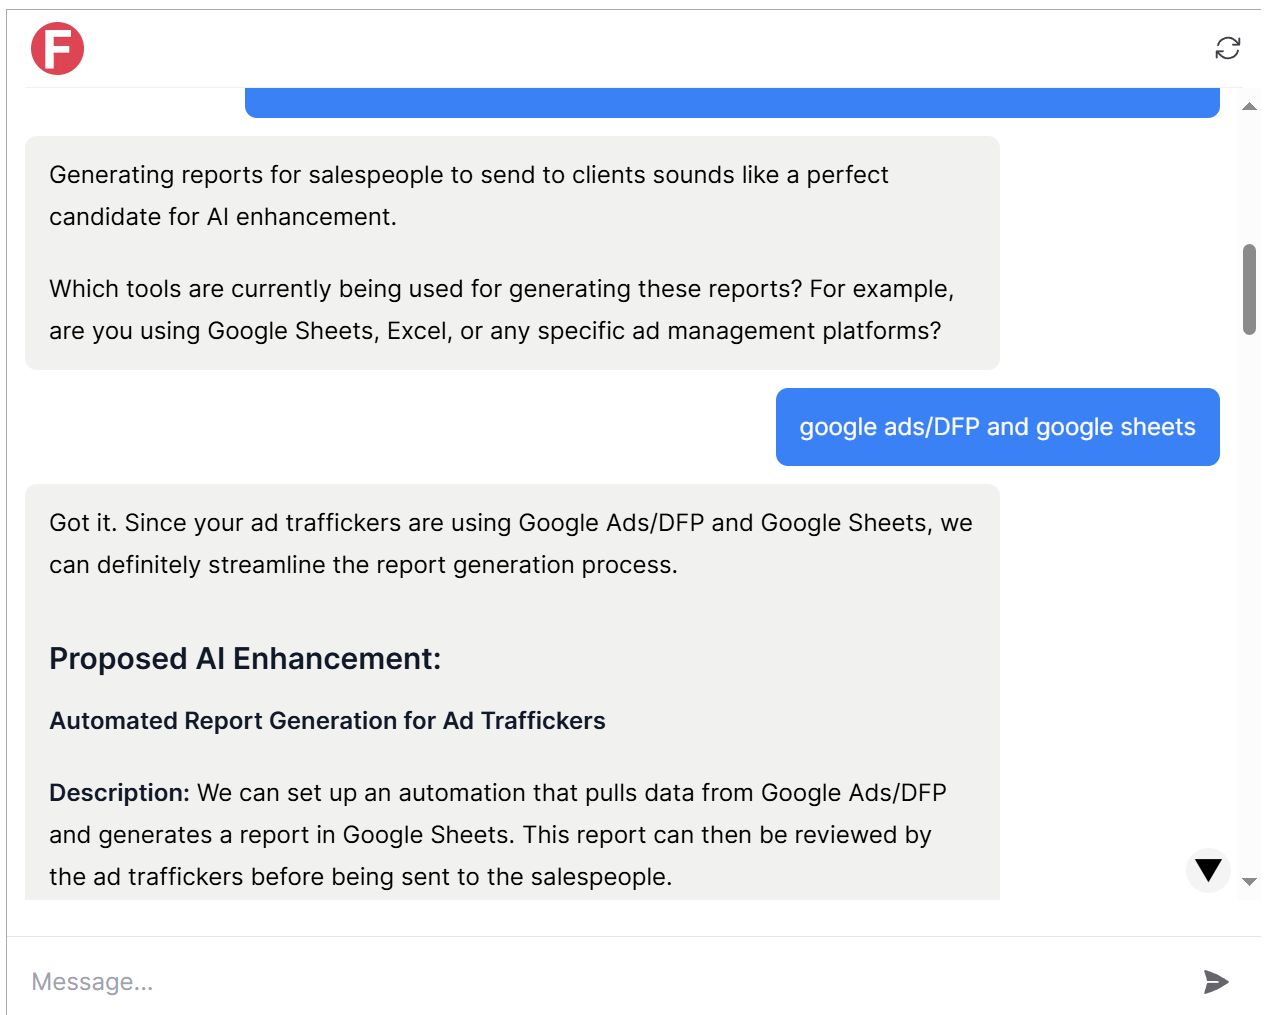Click the red F logo icon

click(x=57, y=48)
